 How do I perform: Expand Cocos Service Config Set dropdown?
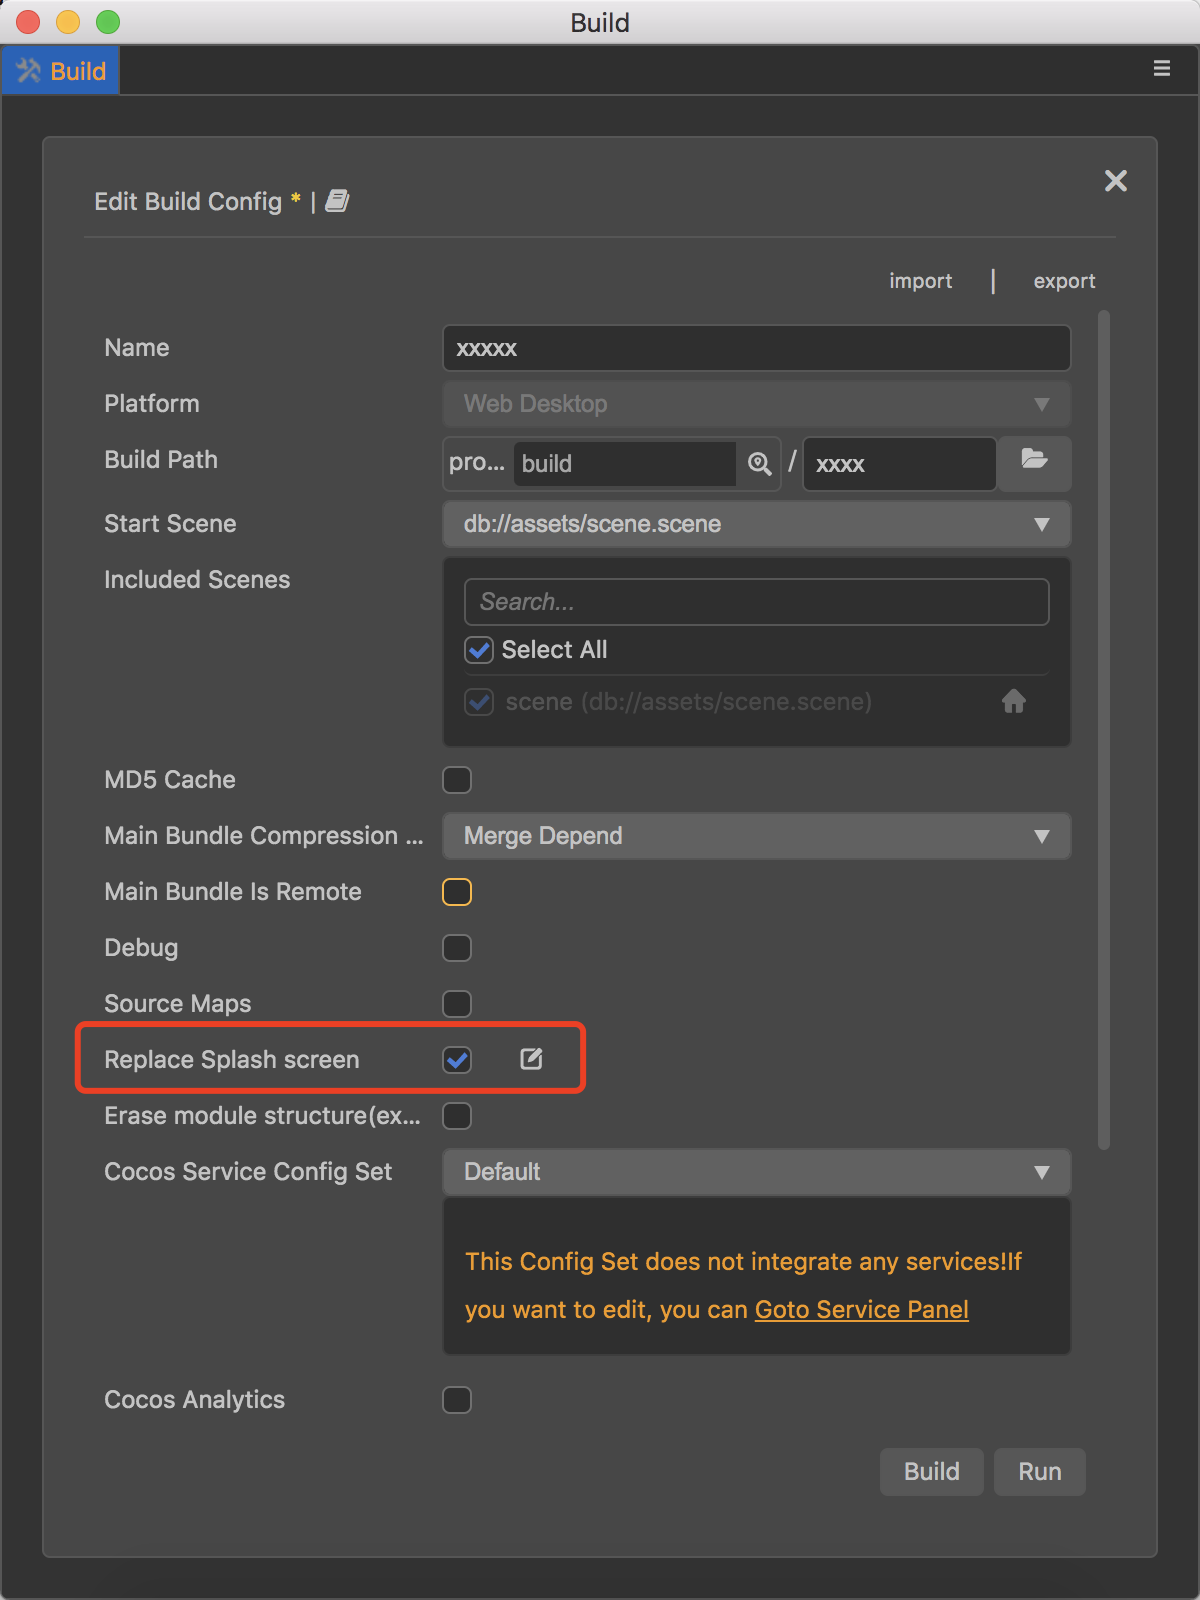pos(756,1172)
